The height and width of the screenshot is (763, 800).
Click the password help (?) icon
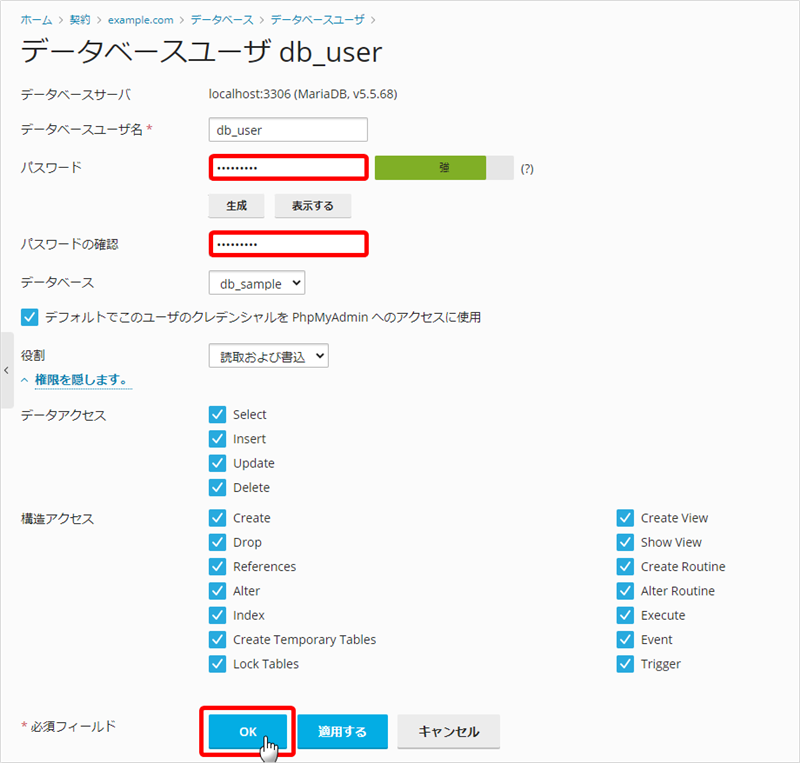(527, 169)
